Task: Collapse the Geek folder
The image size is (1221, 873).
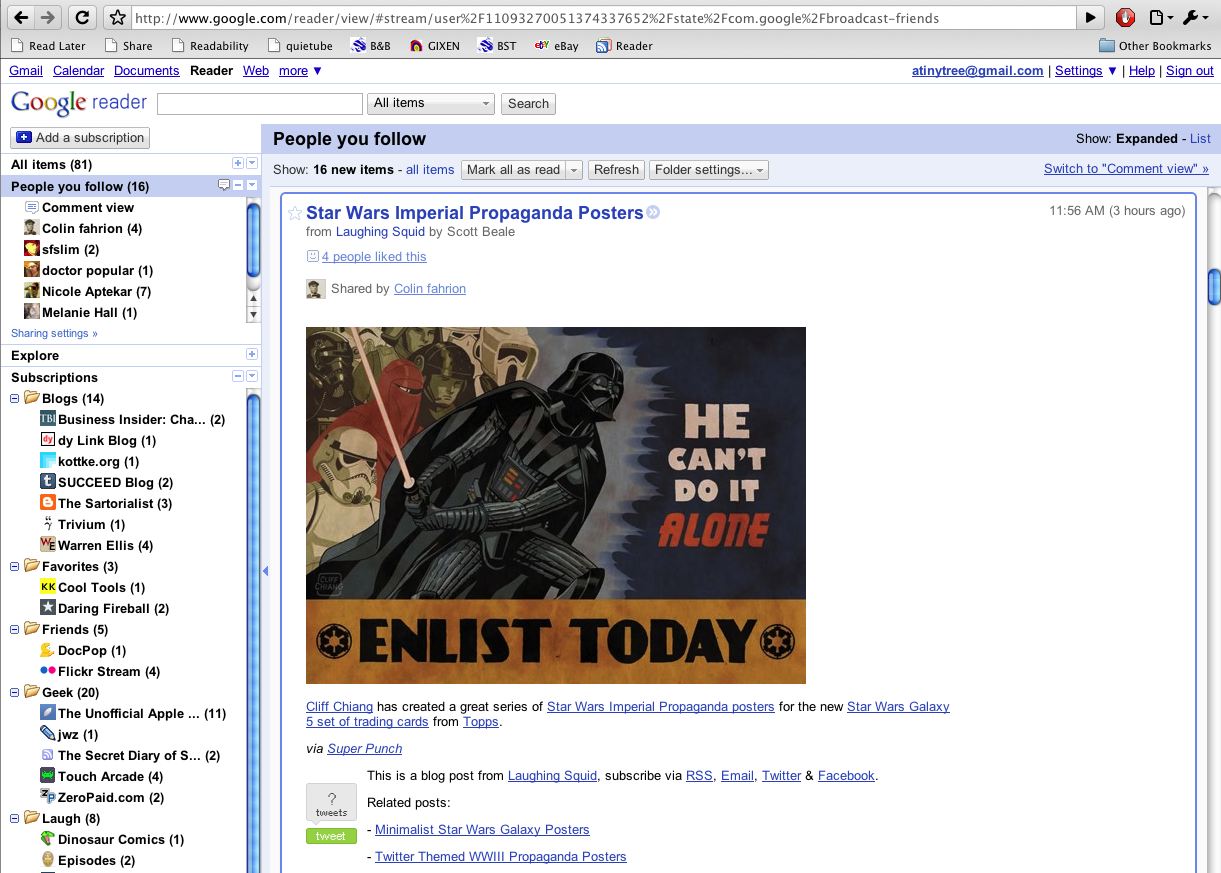Action: pyautogui.click(x=15, y=692)
